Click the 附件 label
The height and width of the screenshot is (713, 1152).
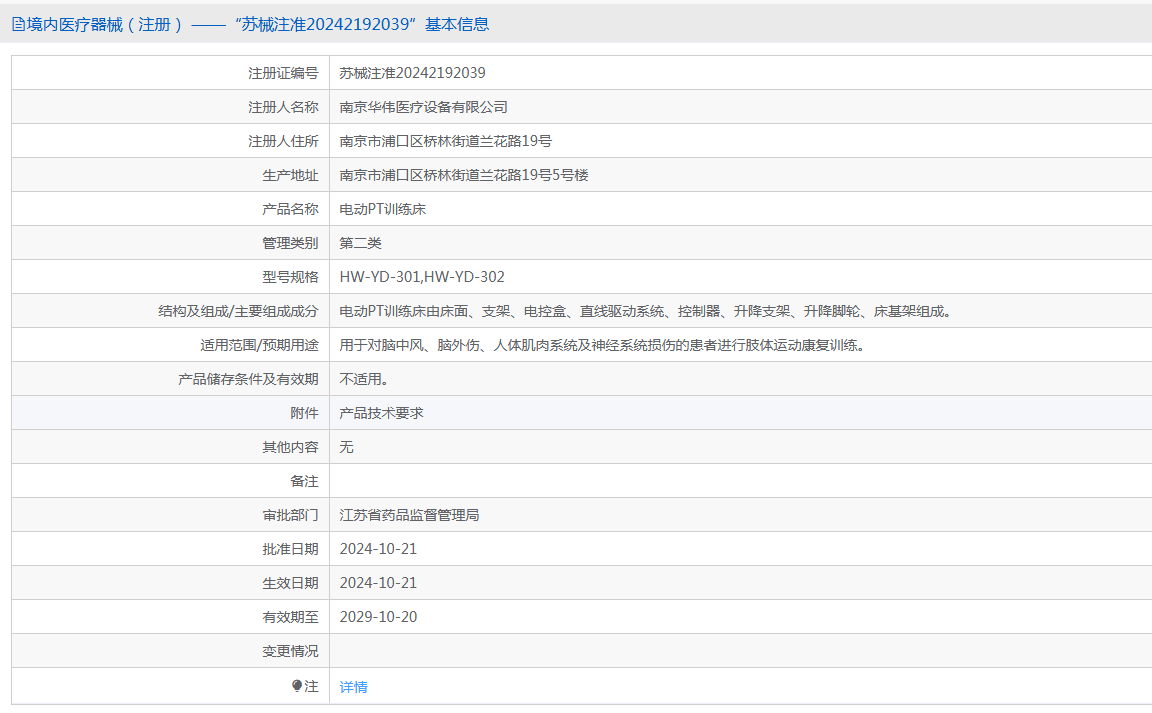pos(304,413)
